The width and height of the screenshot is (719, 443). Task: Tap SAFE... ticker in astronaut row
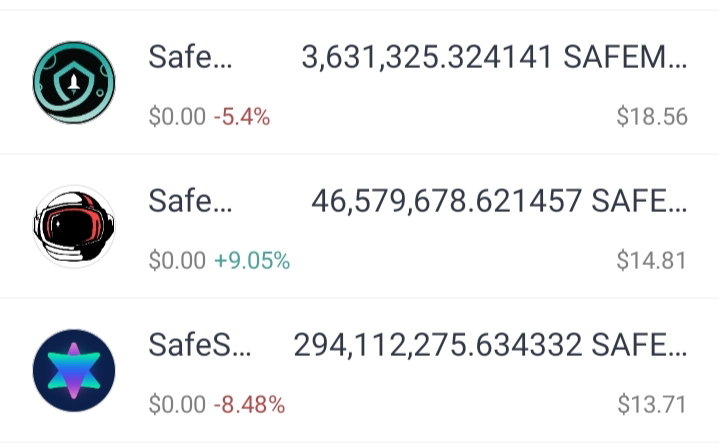639,201
